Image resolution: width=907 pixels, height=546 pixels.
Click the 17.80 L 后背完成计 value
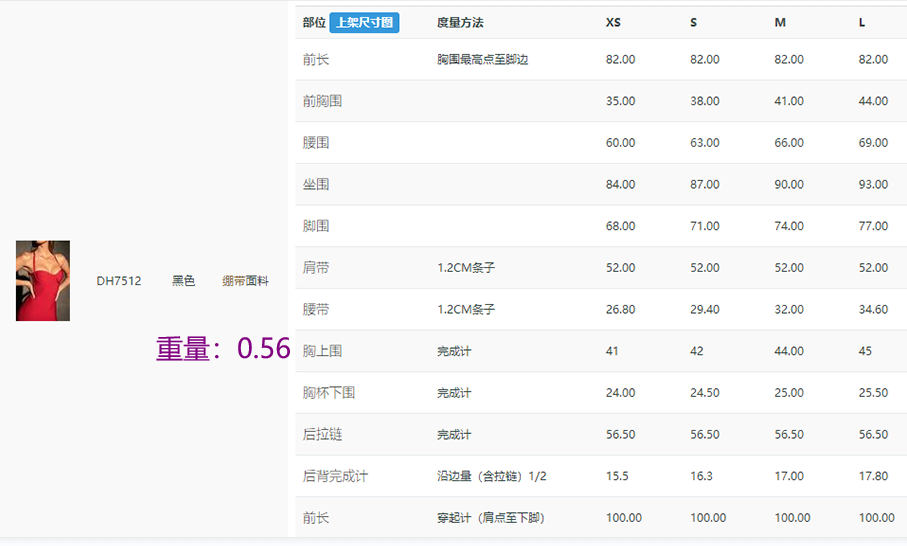tap(873, 476)
